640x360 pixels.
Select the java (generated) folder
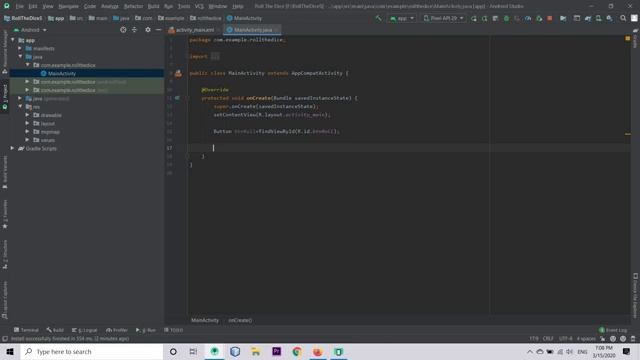[x=47, y=98]
